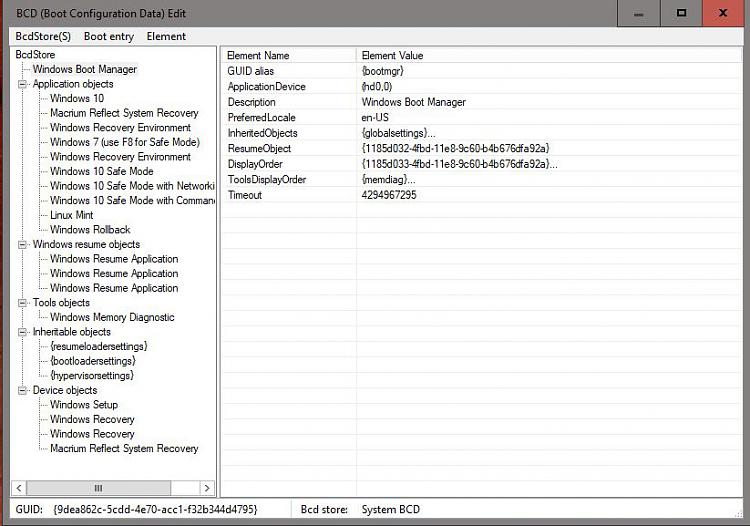Click the tree horizontal scrollbar thumb
The height and width of the screenshot is (526, 750).
[x=98, y=488]
